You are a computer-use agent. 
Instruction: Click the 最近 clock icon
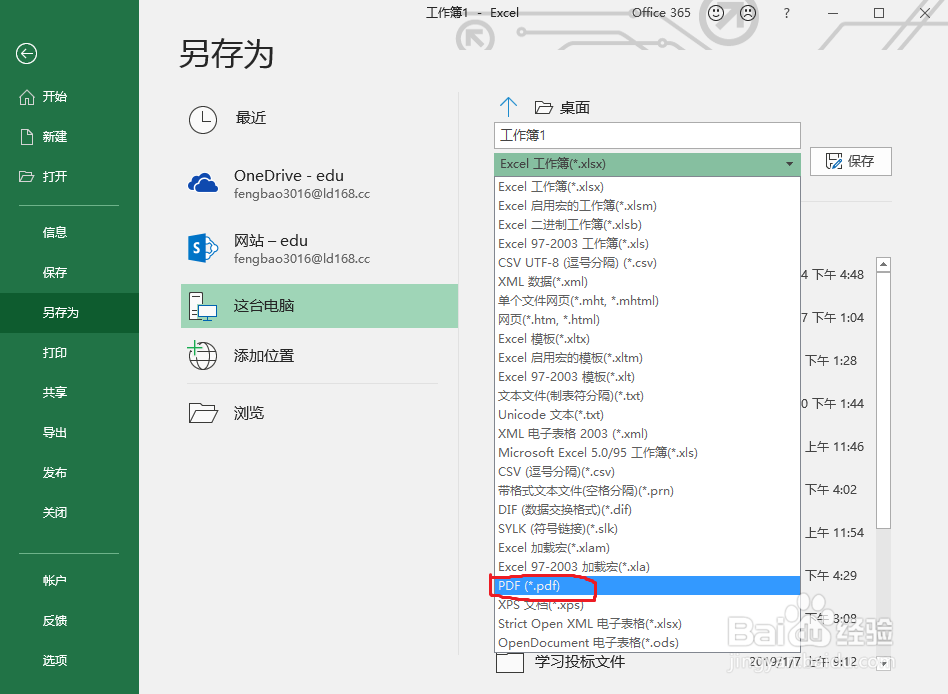(x=203, y=120)
